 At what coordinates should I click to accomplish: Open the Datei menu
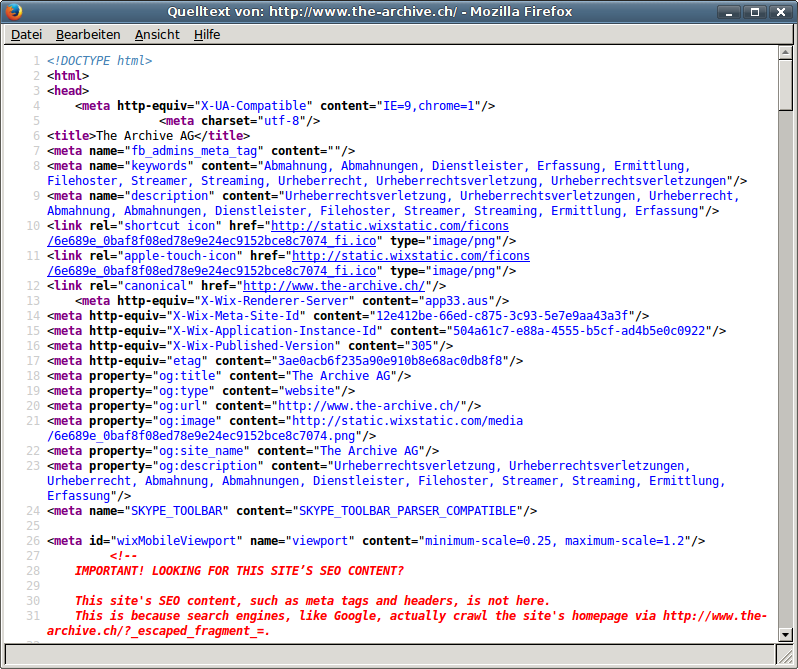tap(26, 35)
